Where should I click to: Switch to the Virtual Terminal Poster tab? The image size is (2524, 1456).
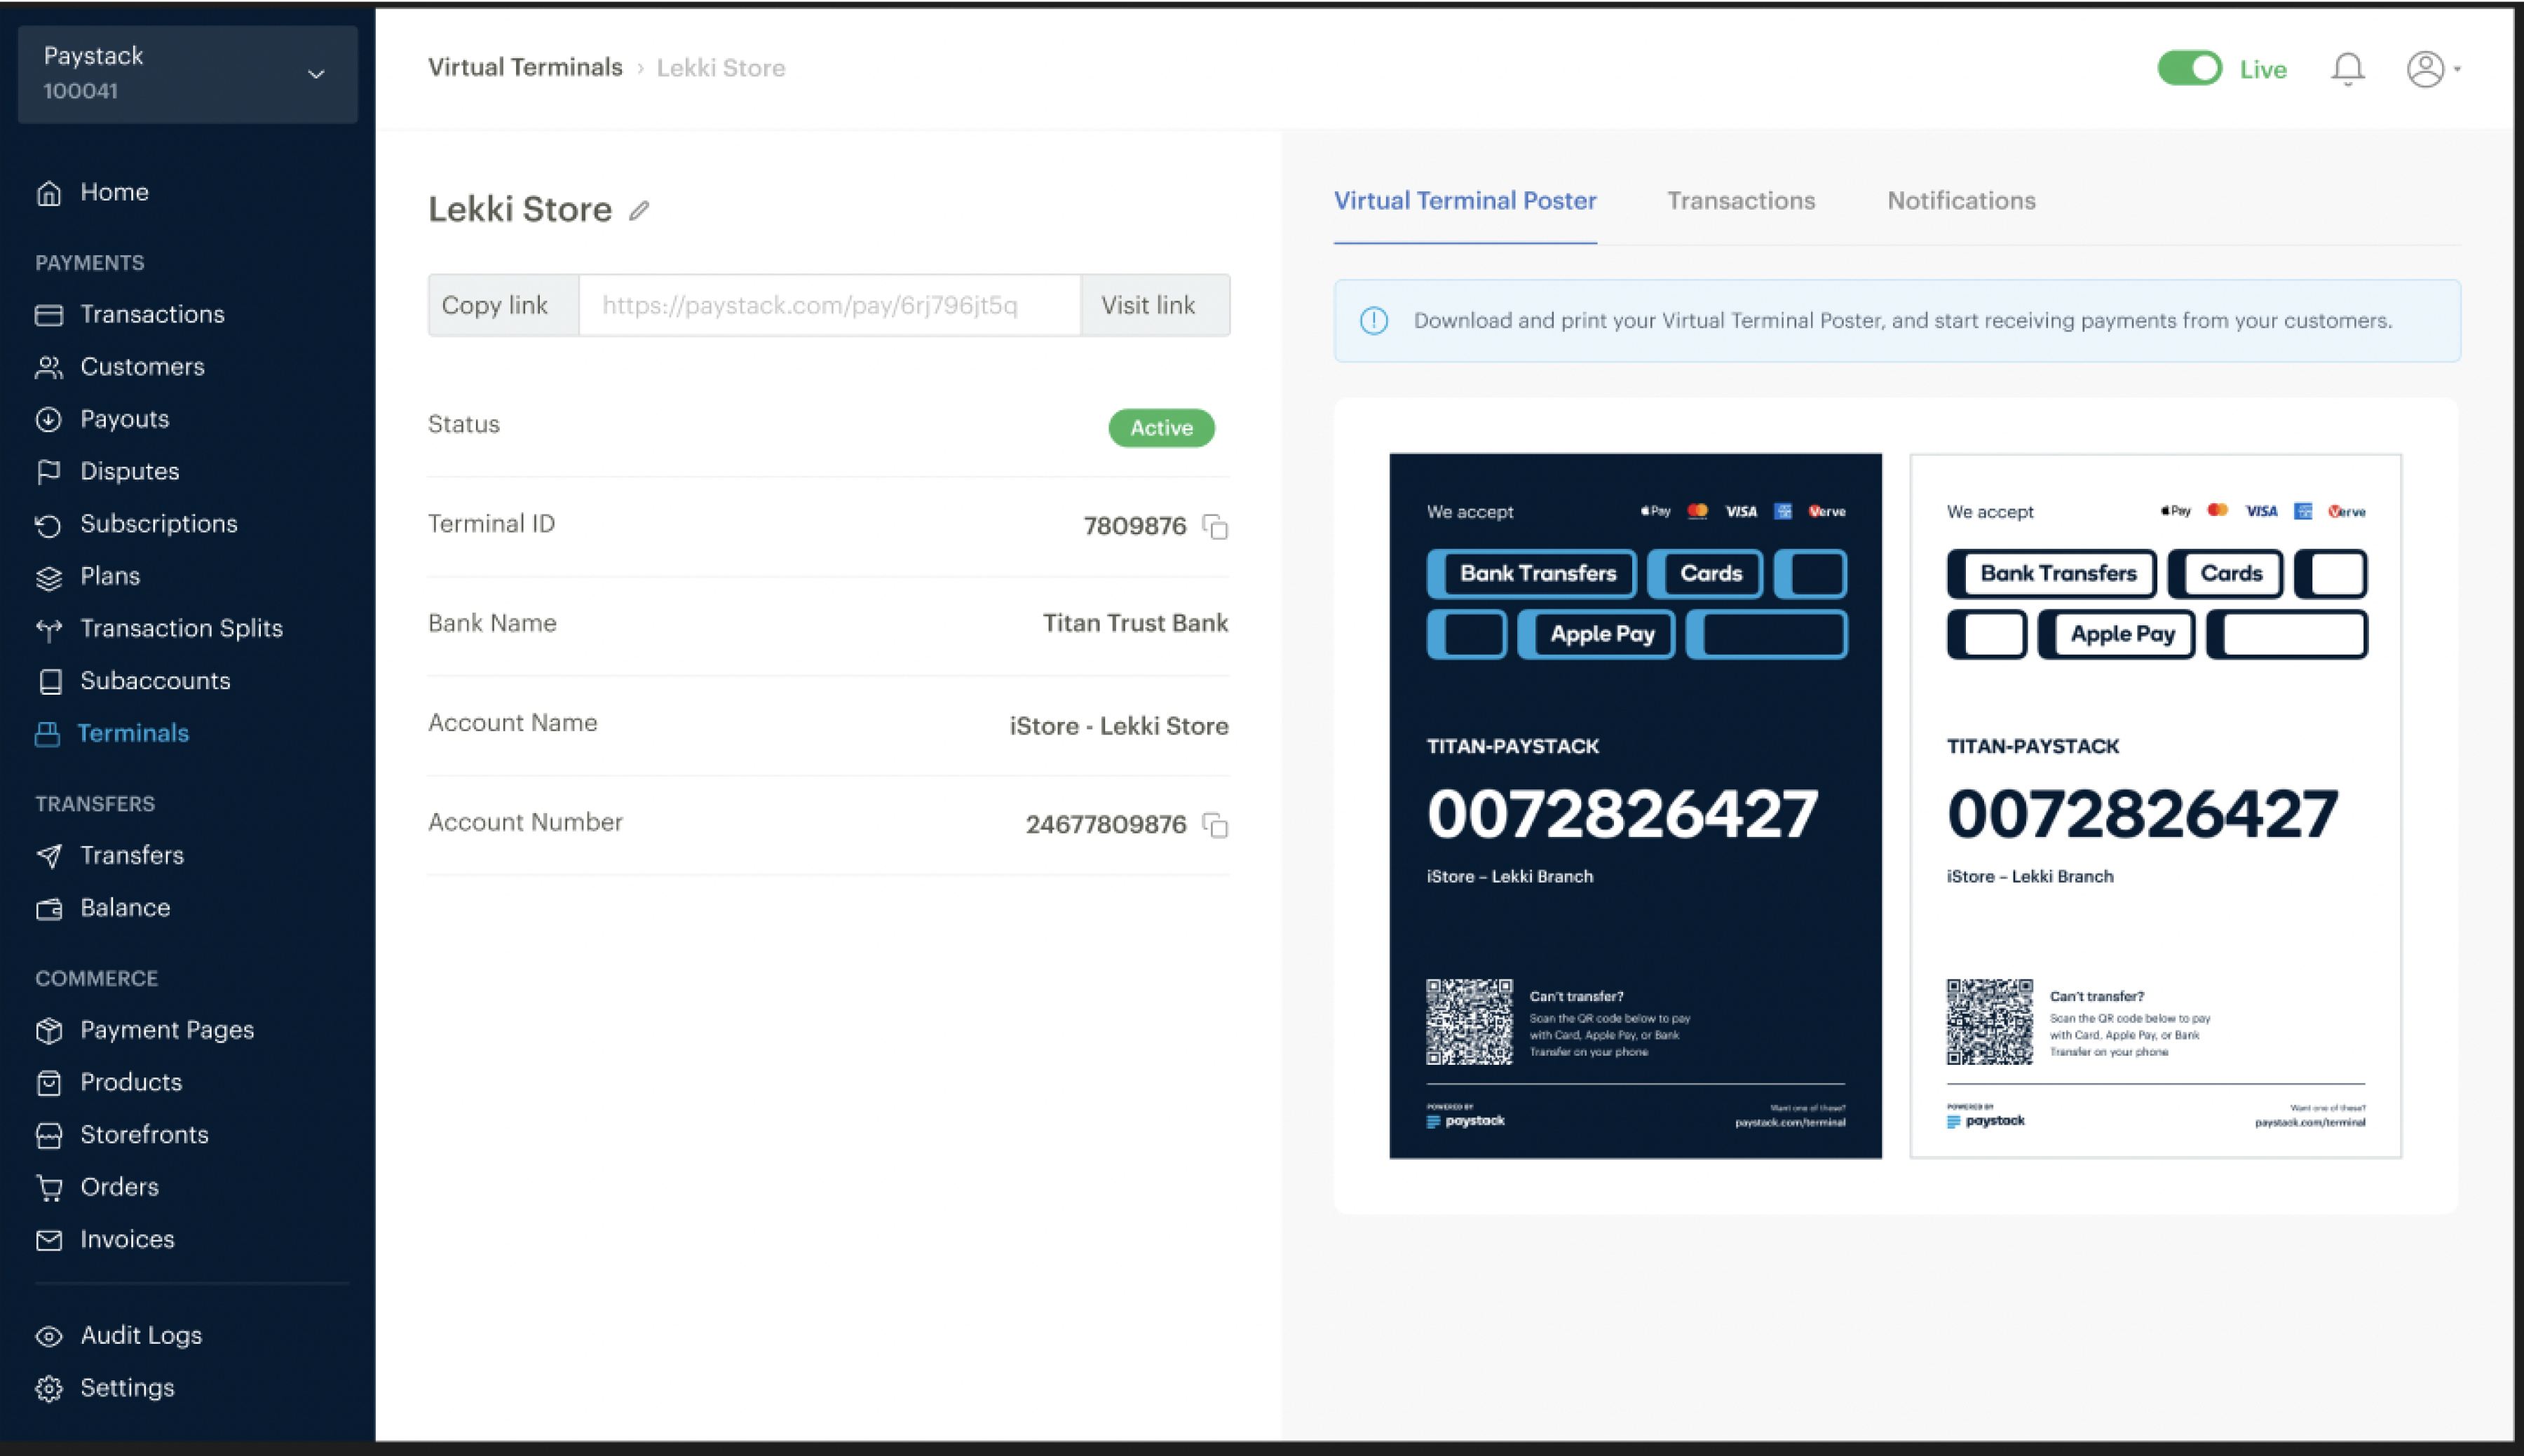pyautogui.click(x=1464, y=201)
